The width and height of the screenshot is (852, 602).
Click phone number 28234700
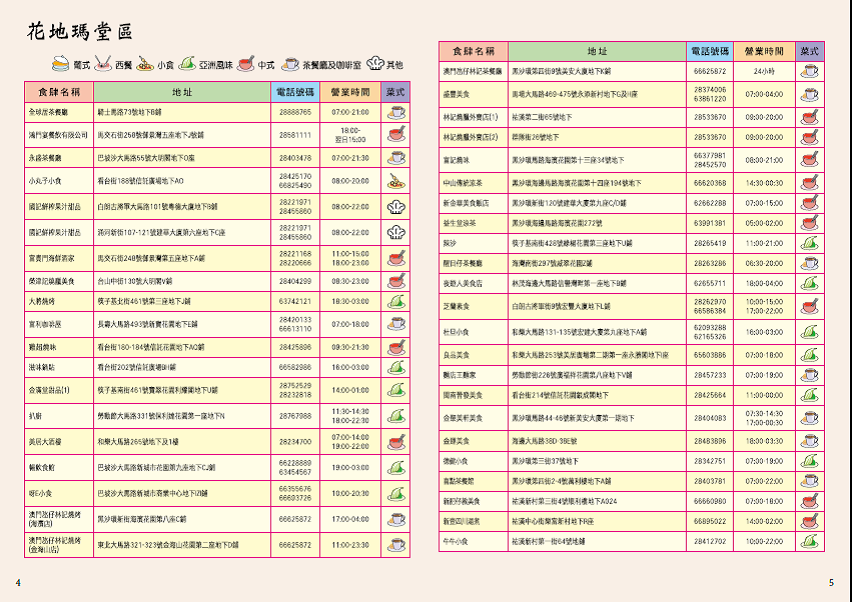pyautogui.click(x=295, y=442)
